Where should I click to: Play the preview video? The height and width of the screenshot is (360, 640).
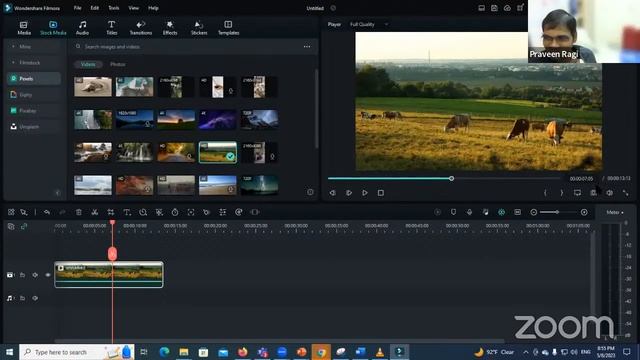coord(364,193)
